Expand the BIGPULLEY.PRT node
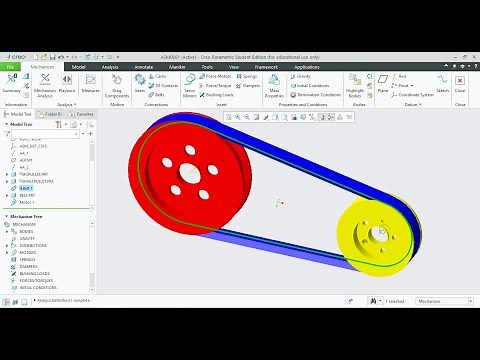480x360 pixels. pos(7,174)
